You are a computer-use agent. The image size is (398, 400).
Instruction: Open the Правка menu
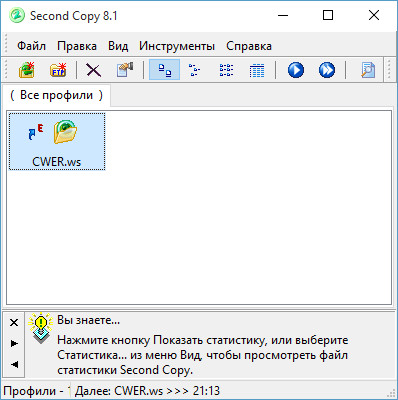[77, 46]
